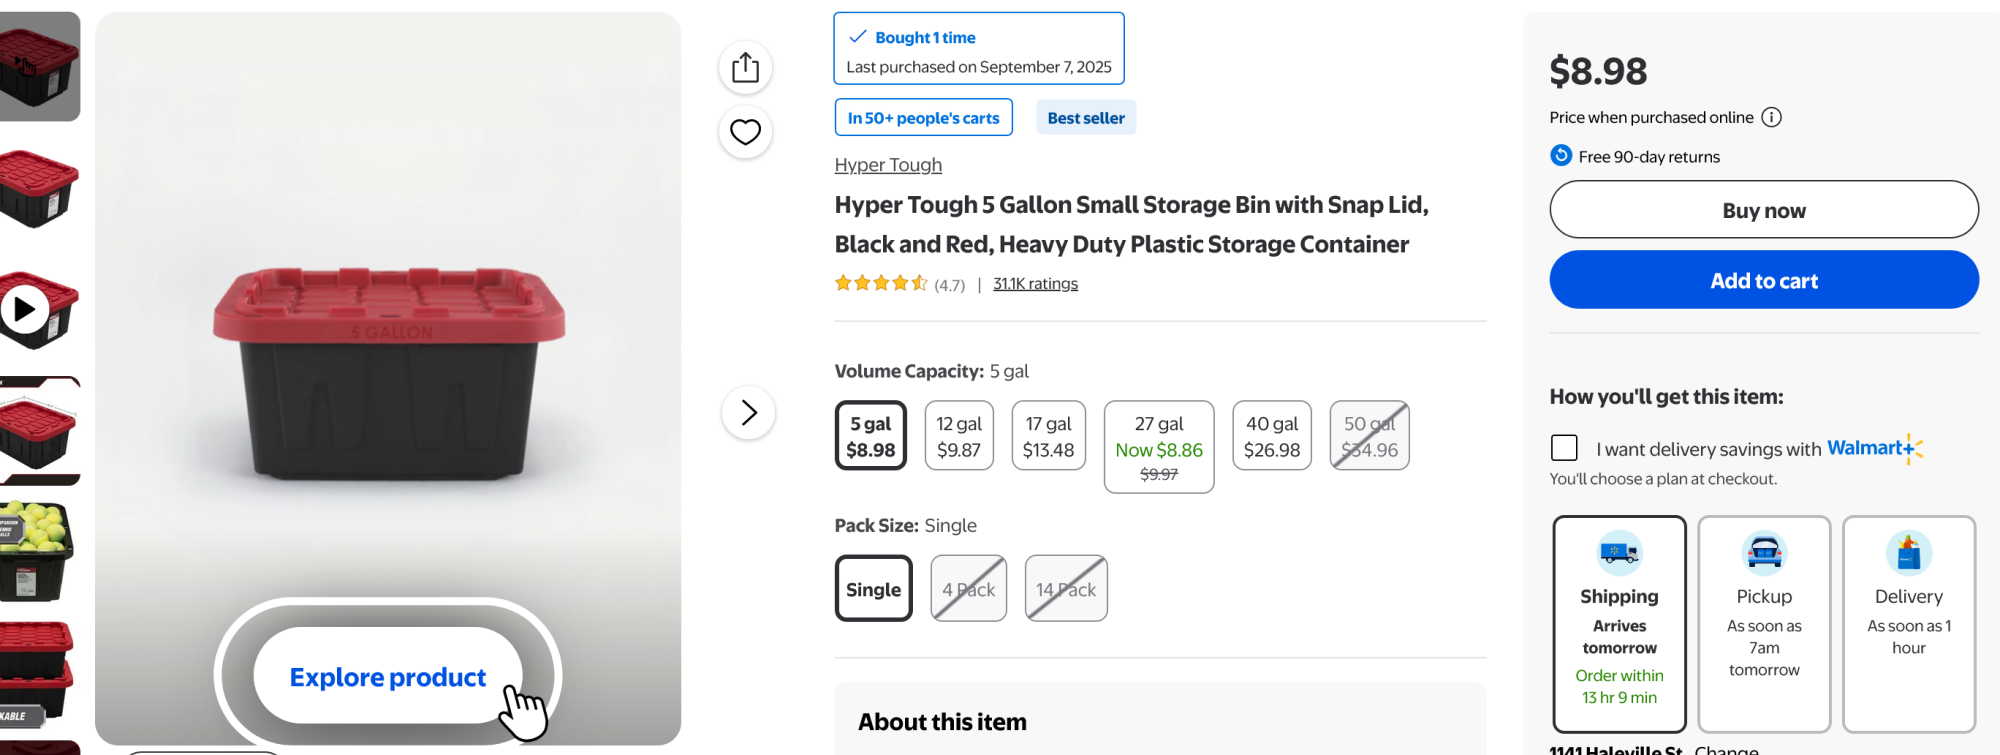
Task: Click the Explore product button
Action: (x=388, y=677)
